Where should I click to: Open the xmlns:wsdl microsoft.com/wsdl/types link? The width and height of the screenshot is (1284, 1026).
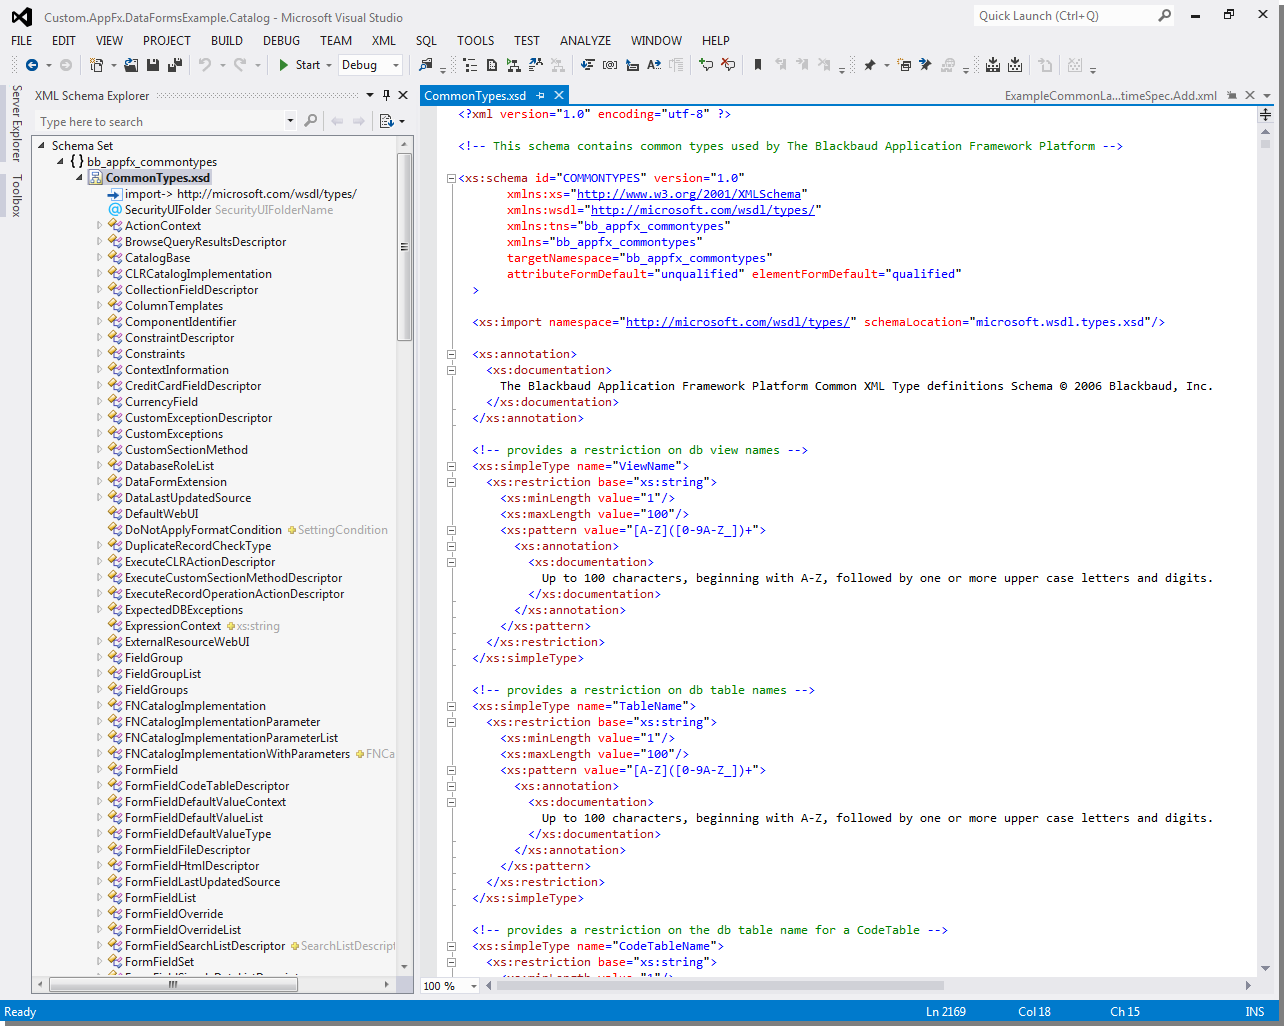coord(703,210)
